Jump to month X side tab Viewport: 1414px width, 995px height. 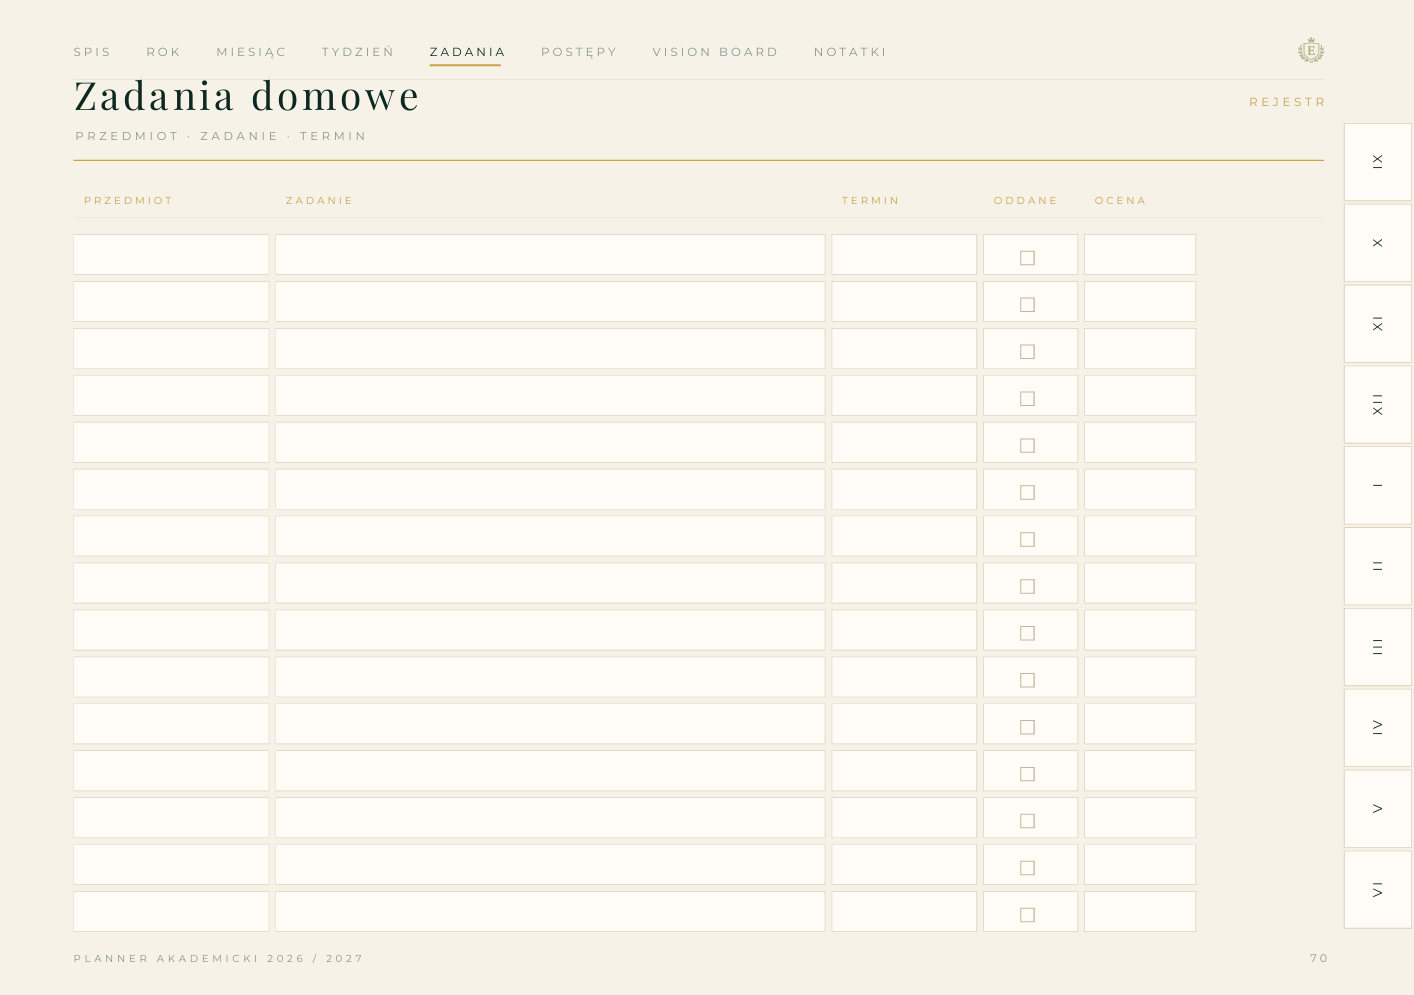pyautogui.click(x=1378, y=243)
